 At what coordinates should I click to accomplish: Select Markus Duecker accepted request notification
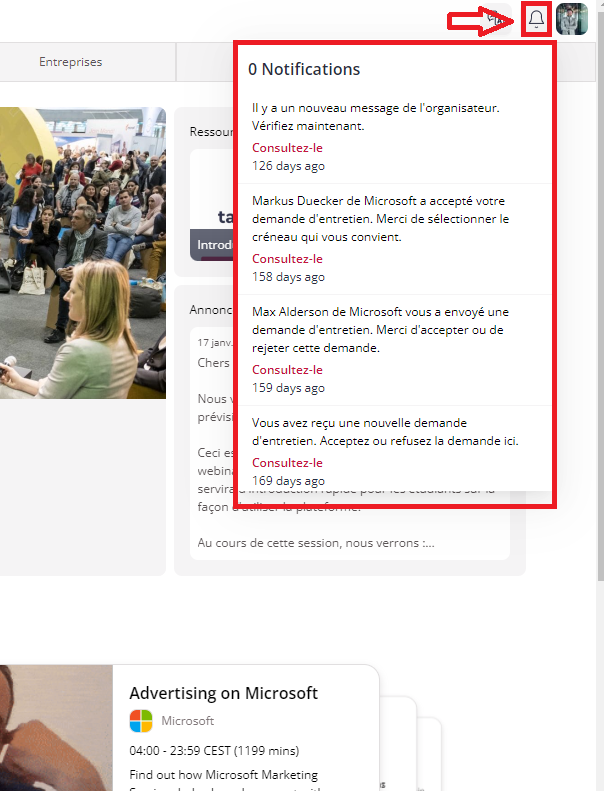pos(380,219)
